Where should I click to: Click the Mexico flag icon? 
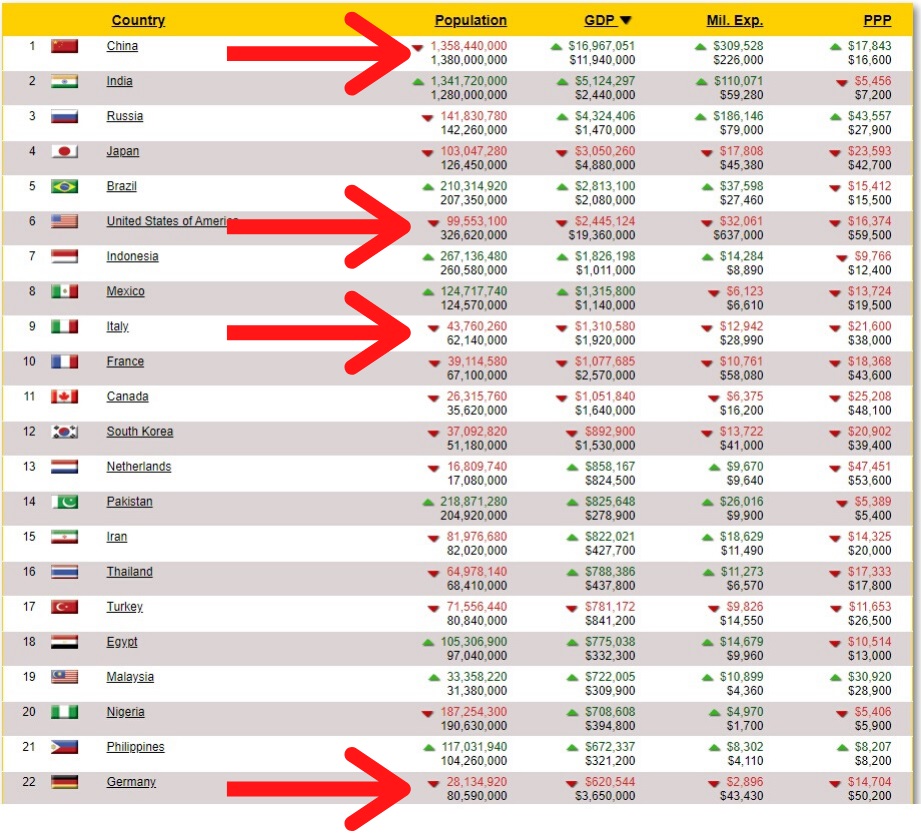(64, 291)
